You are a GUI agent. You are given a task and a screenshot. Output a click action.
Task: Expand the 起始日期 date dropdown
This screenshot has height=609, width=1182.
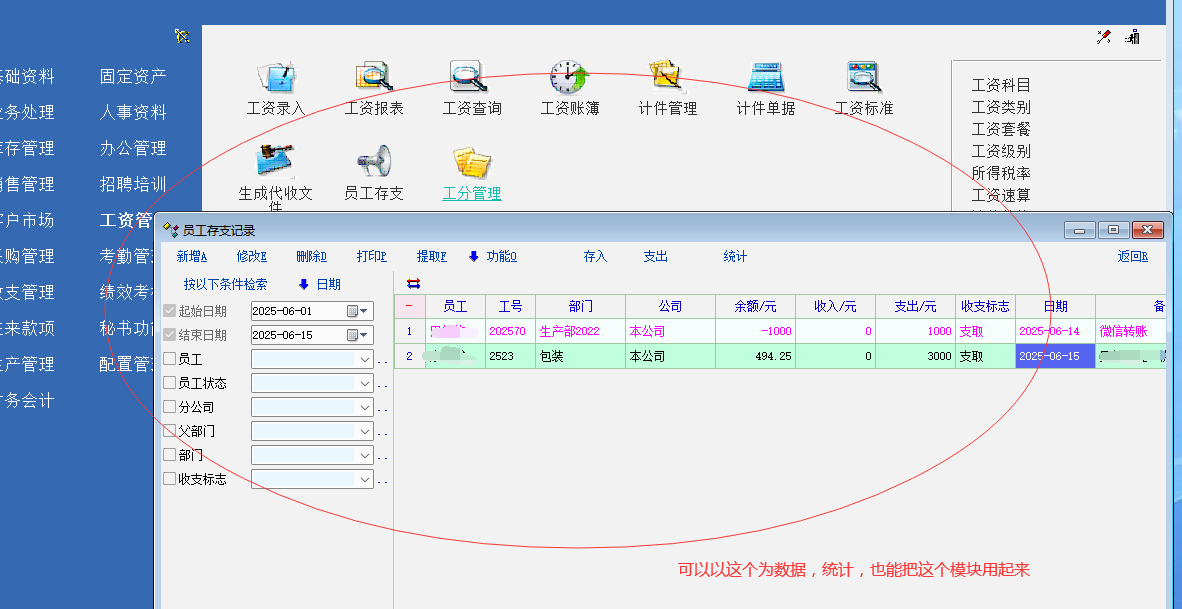click(x=365, y=311)
